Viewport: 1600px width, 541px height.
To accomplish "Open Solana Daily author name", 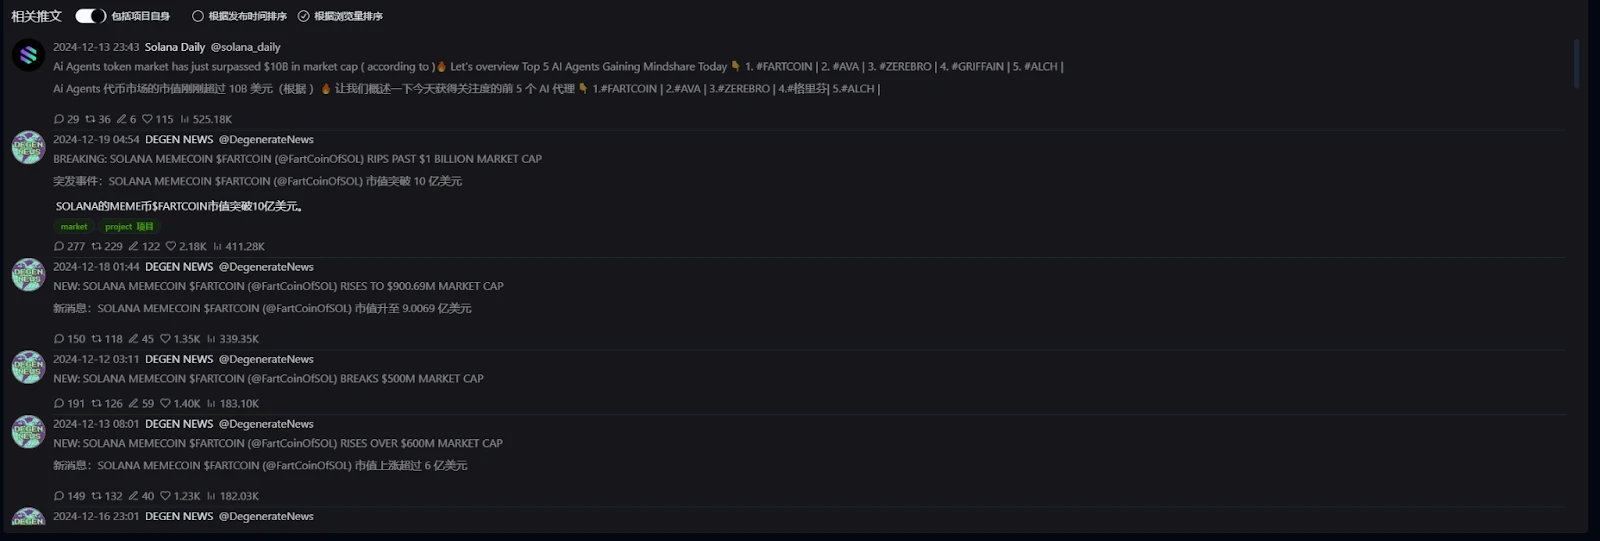I will coord(175,47).
